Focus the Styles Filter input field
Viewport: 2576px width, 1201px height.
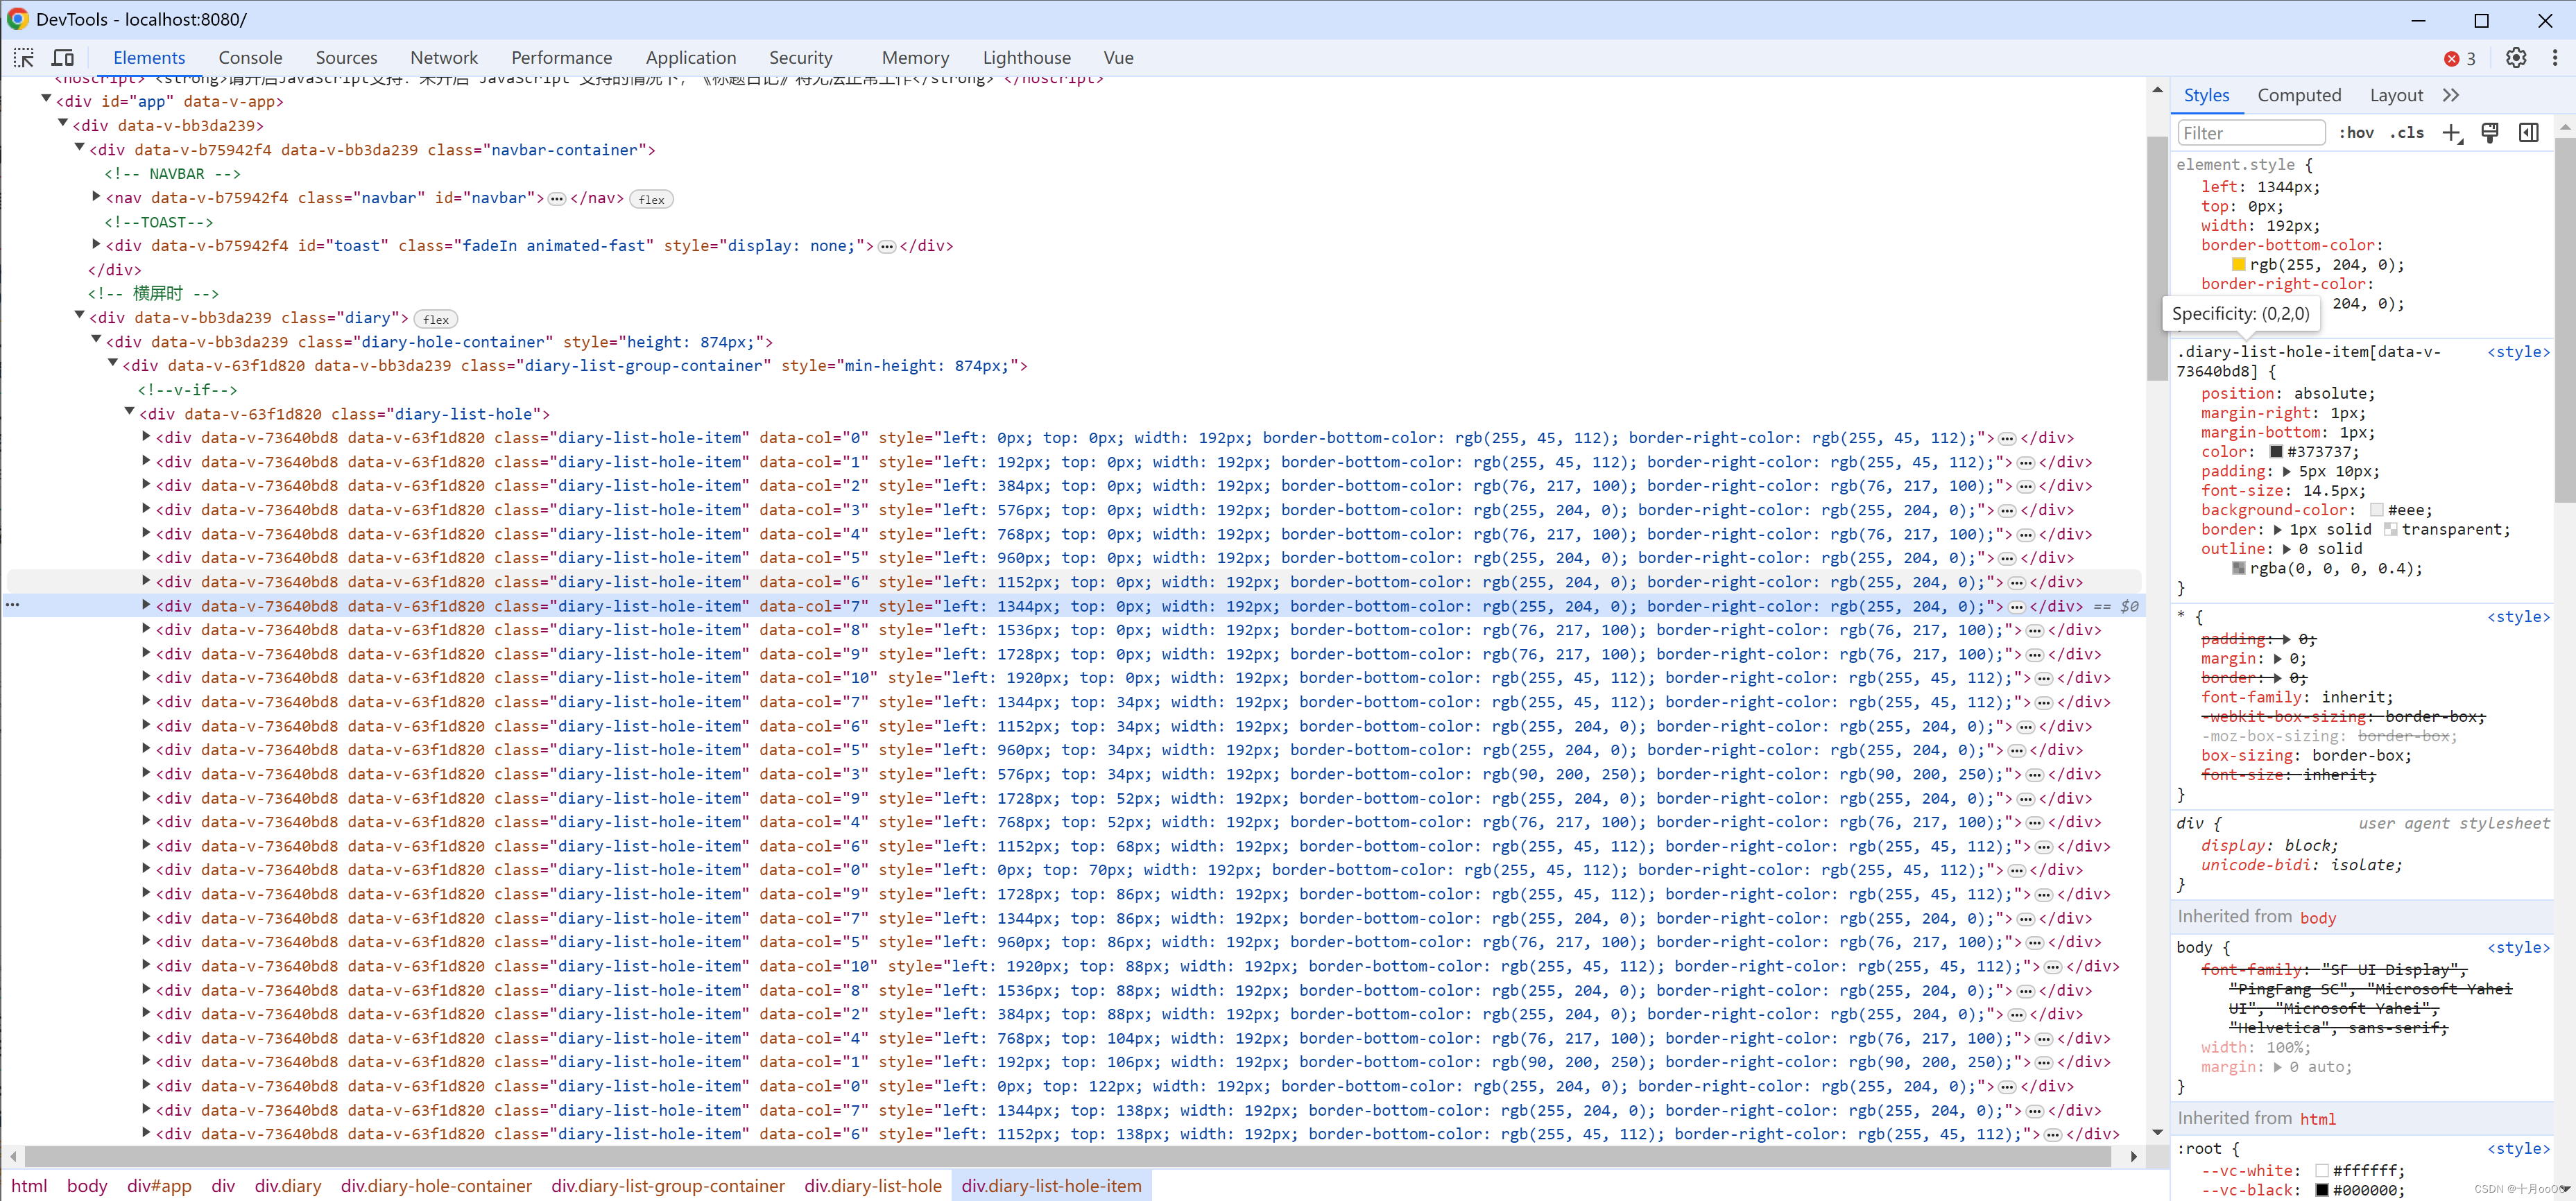point(2251,133)
